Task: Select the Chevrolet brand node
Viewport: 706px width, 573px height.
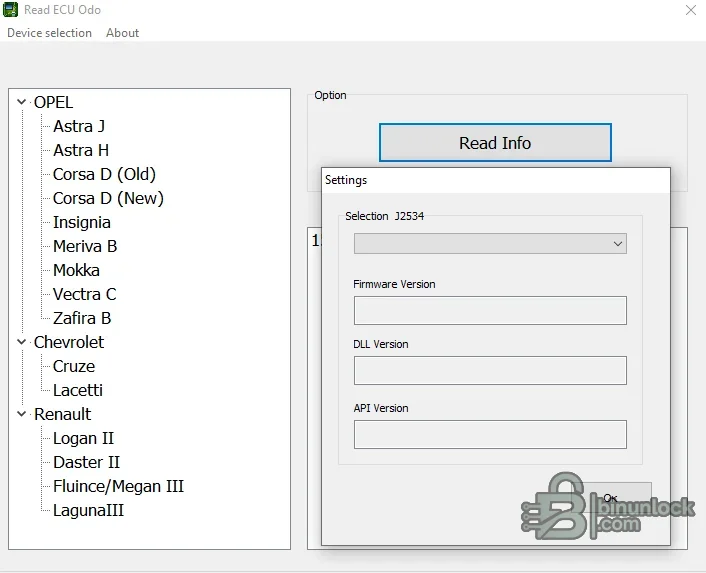Action: [x=69, y=342]
